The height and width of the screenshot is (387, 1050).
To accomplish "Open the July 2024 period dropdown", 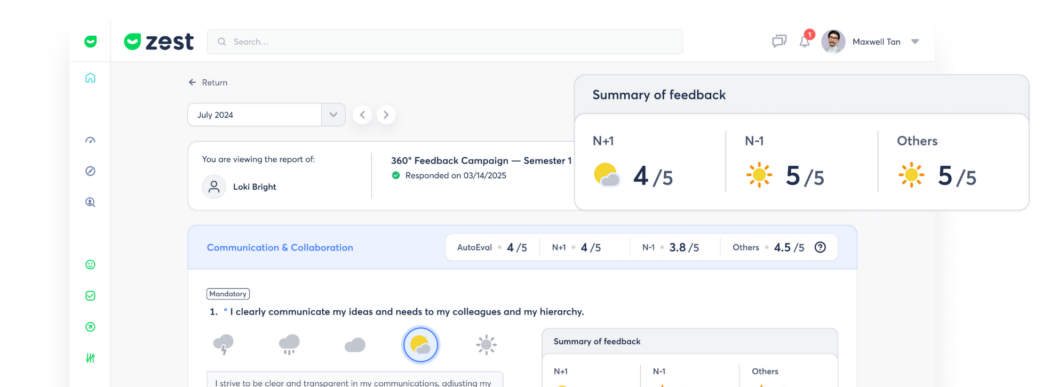I will [x=267, y=114].
